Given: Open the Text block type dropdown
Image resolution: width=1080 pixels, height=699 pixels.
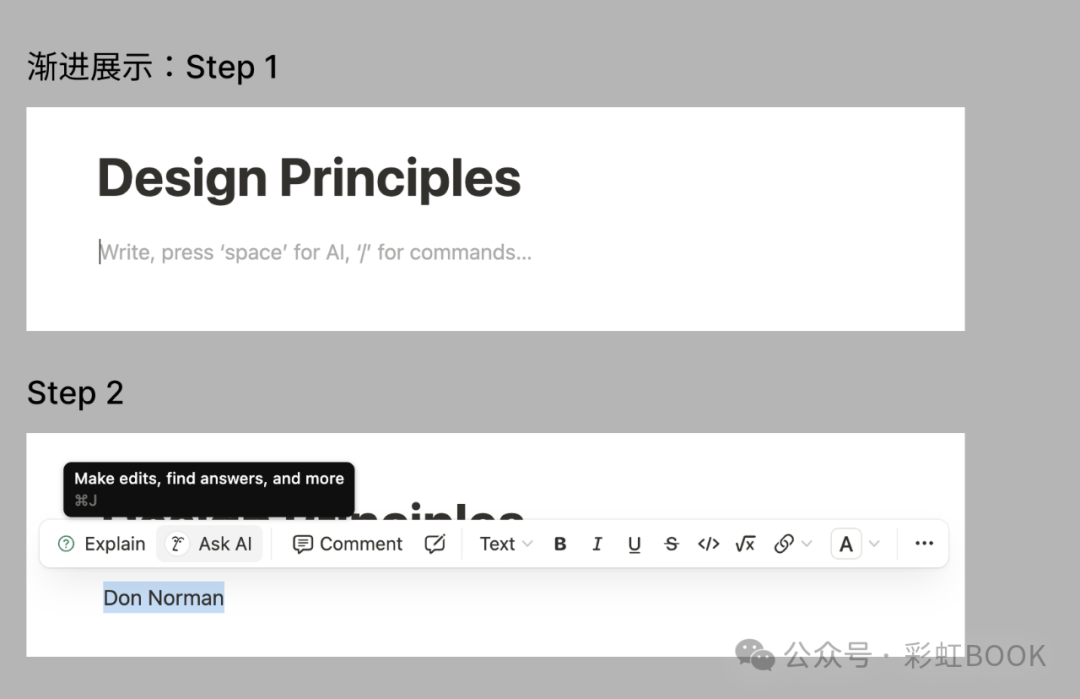Looking at the screenshot, I should pyautogui.click(x=506, y=544).
